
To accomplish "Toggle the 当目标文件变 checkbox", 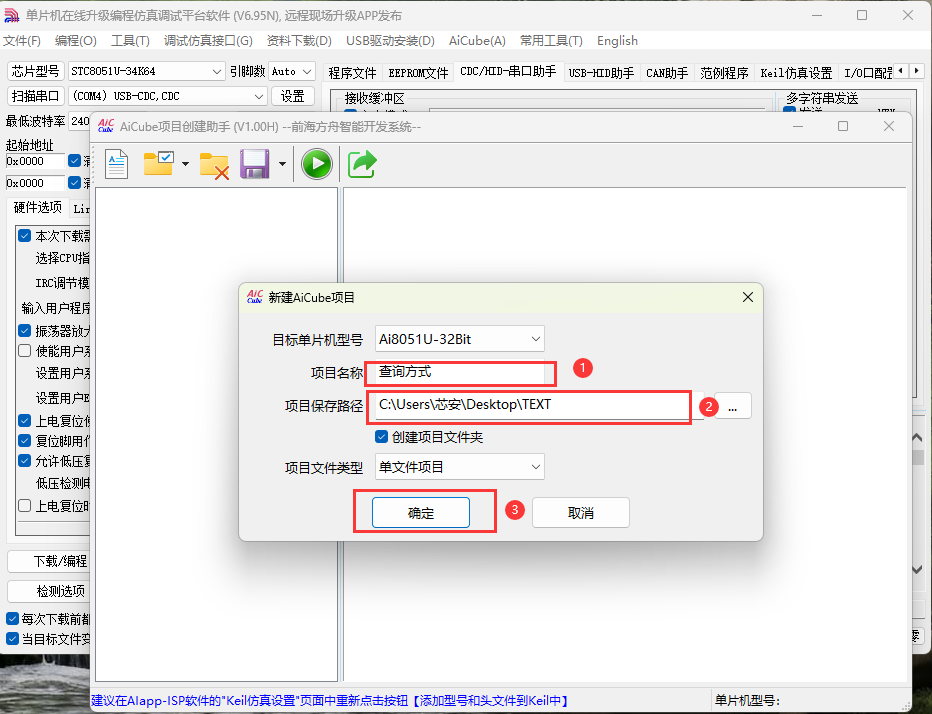I will (12, 638).
